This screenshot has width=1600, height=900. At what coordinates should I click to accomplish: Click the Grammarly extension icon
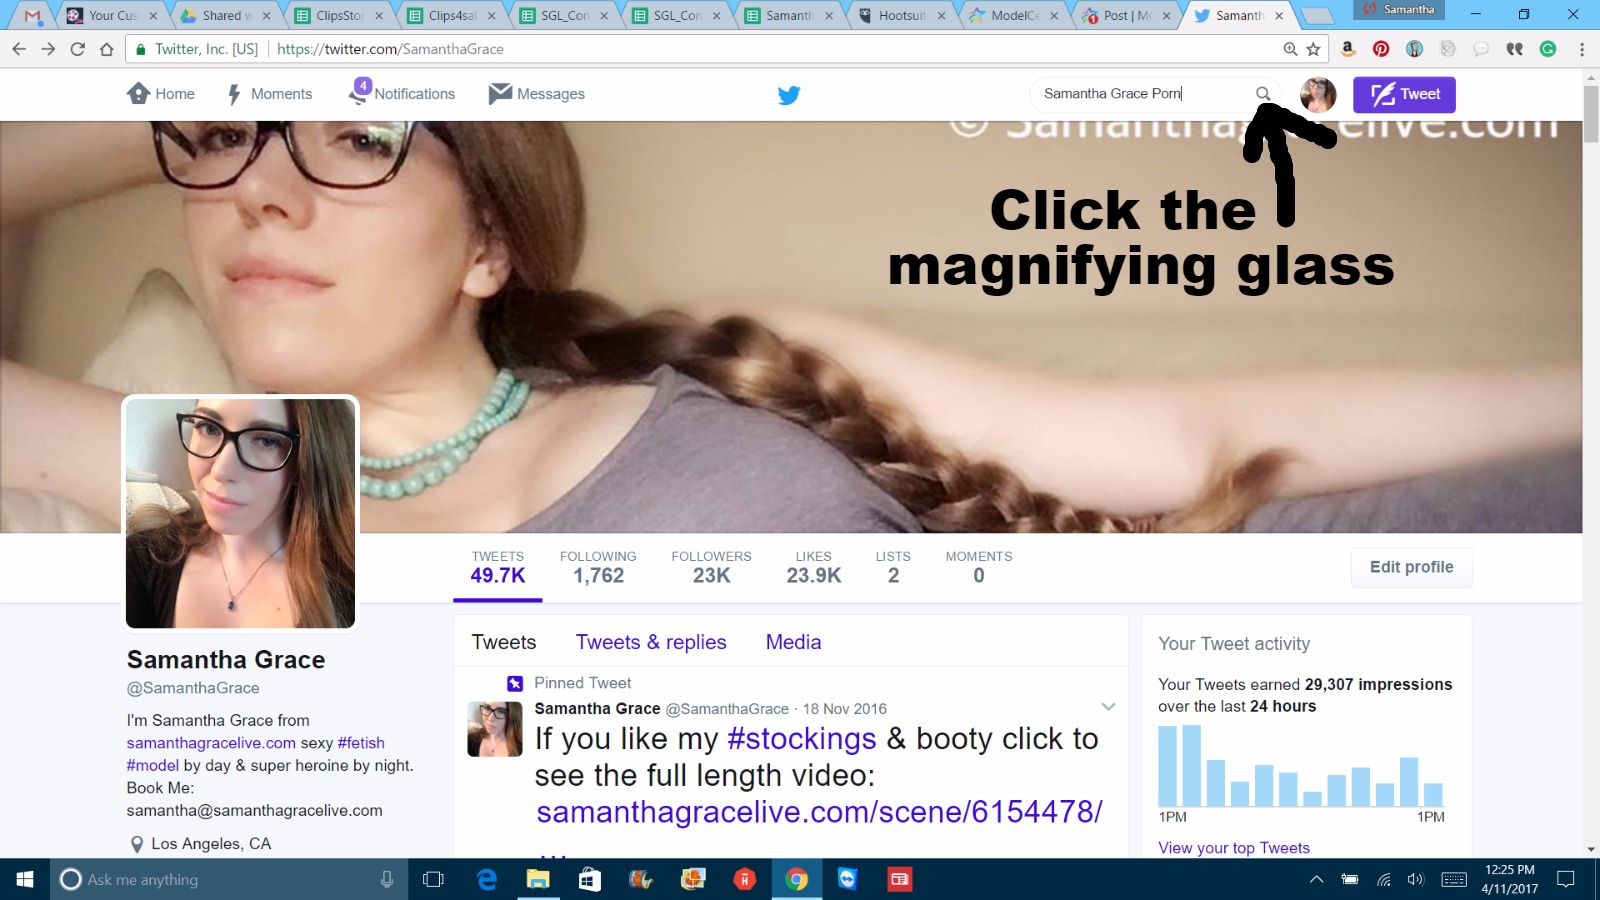(1548, 49)
